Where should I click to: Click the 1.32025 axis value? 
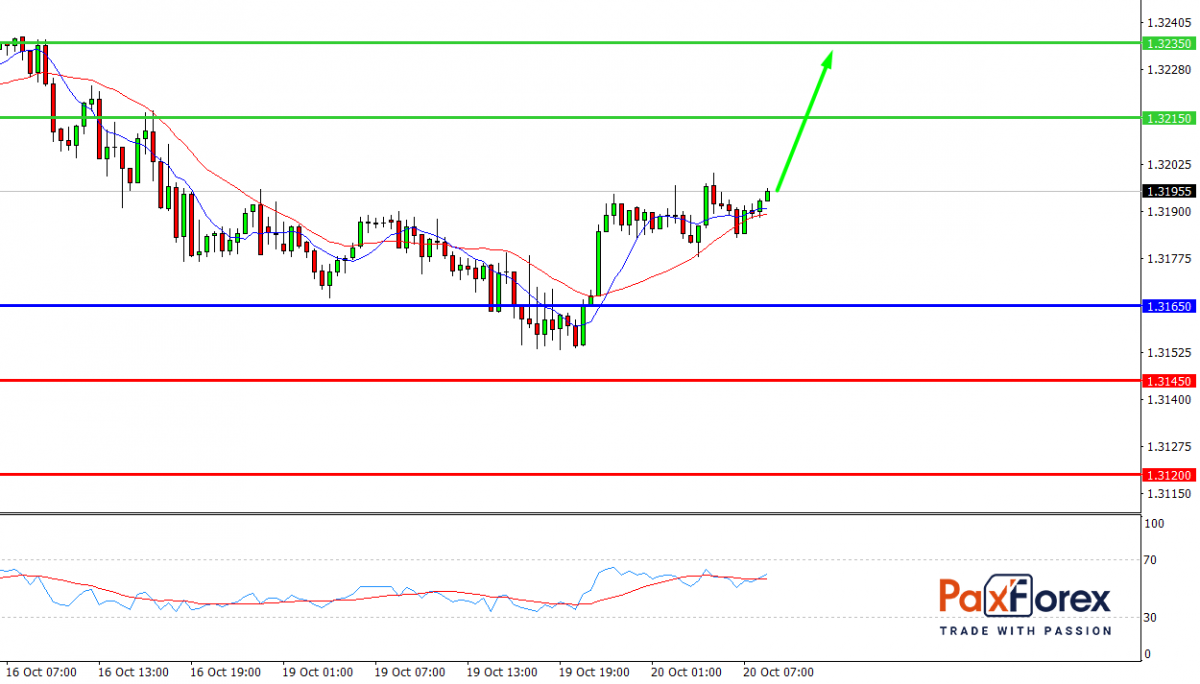[1169, 164]
